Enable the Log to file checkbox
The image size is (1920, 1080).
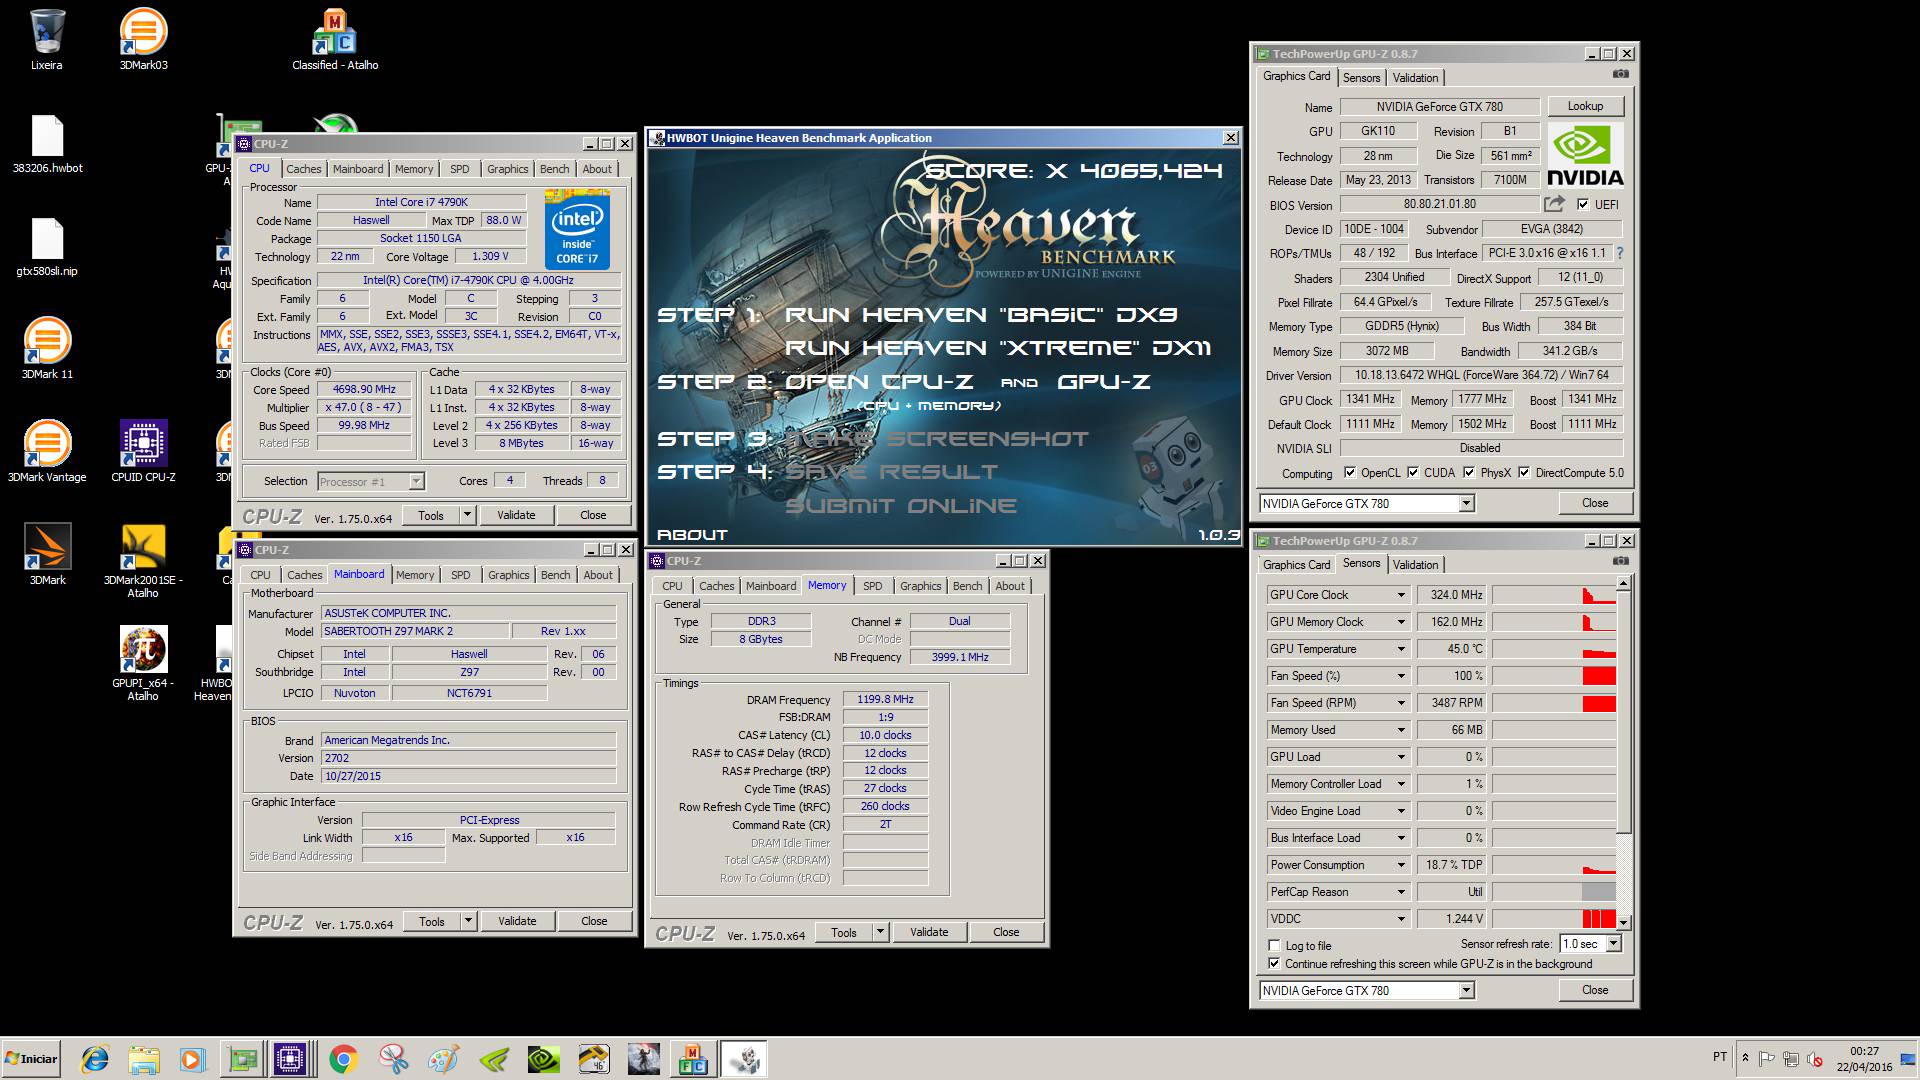click(x=1274, y=945)
